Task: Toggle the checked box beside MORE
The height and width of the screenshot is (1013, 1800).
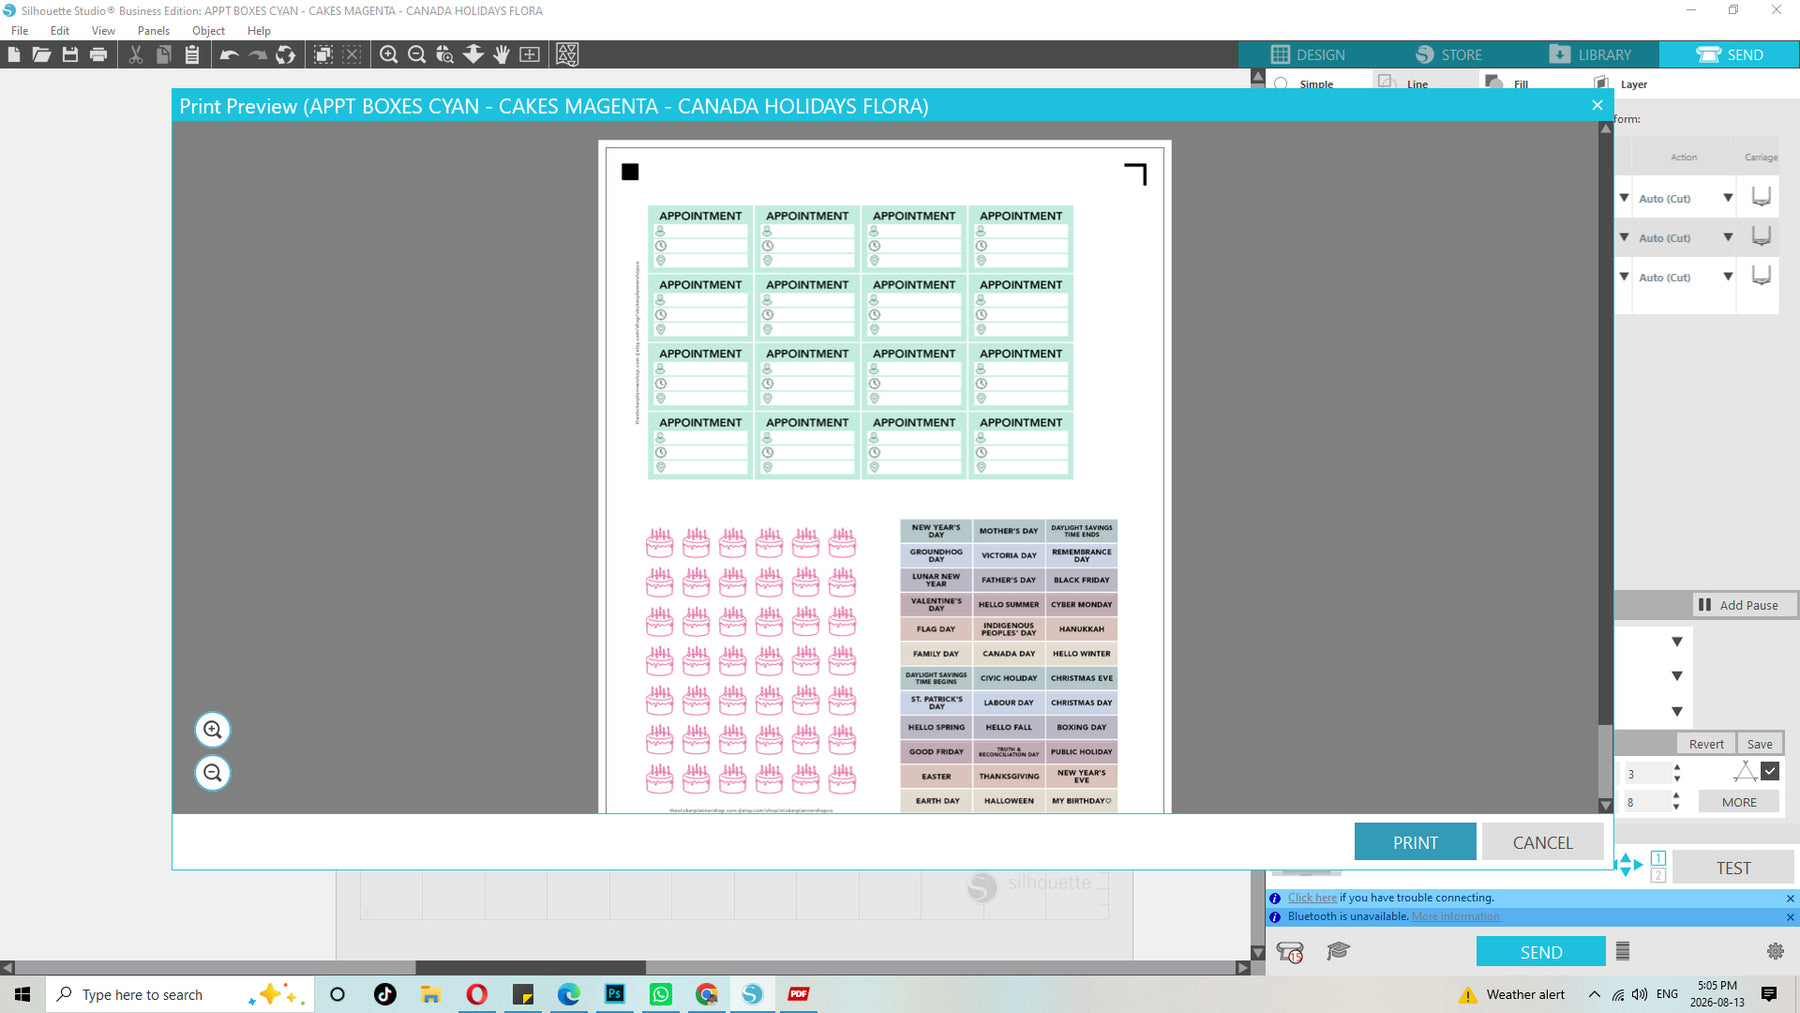Action: pos(1770,771)
